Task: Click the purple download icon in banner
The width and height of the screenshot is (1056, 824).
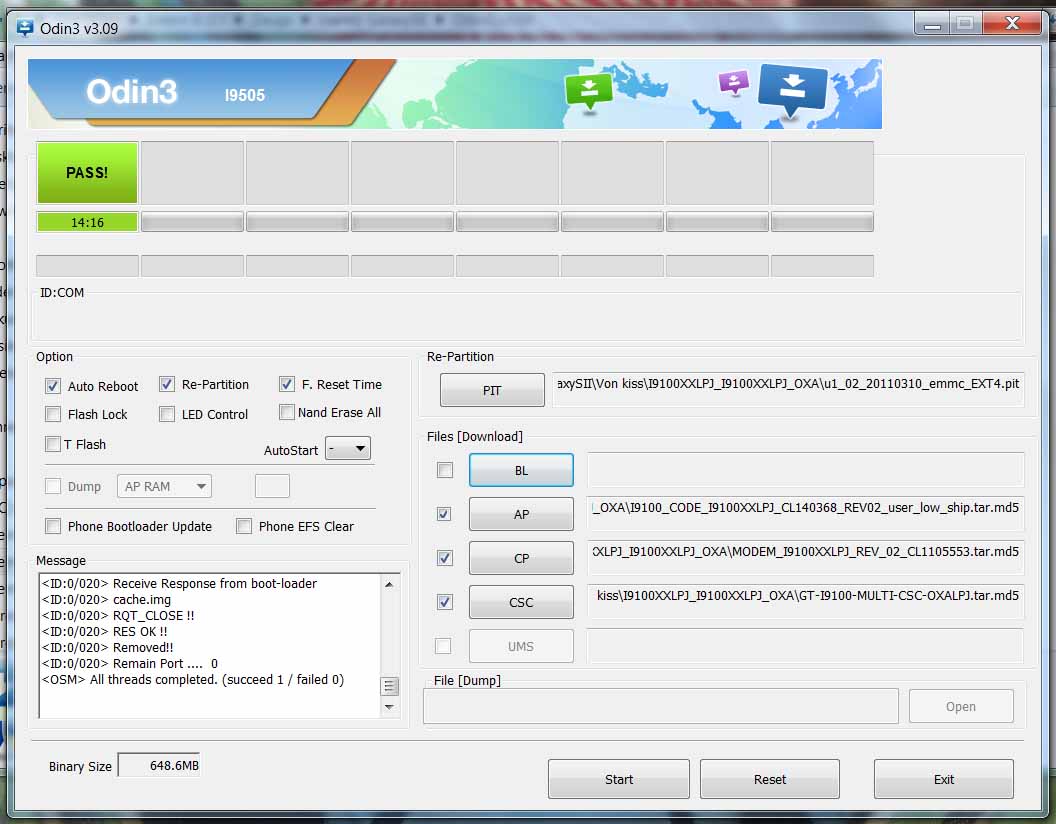Action: (734, 82)
